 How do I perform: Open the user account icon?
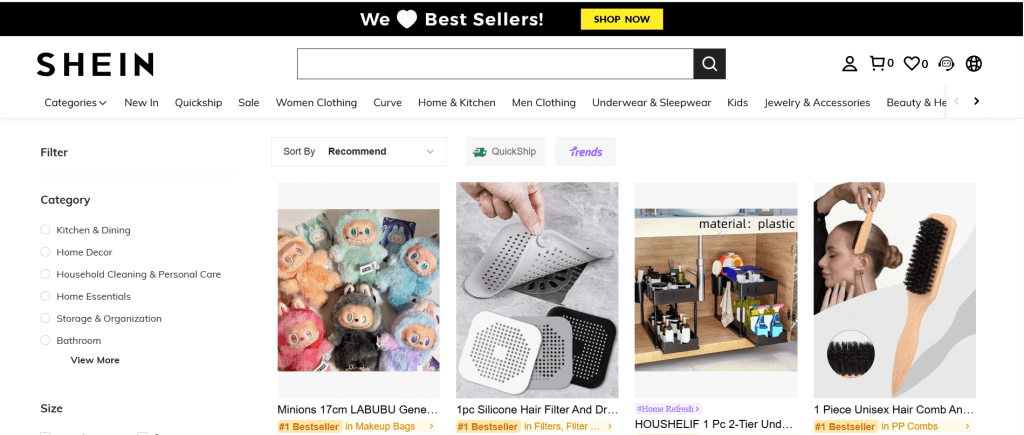(x=849, y=64)
